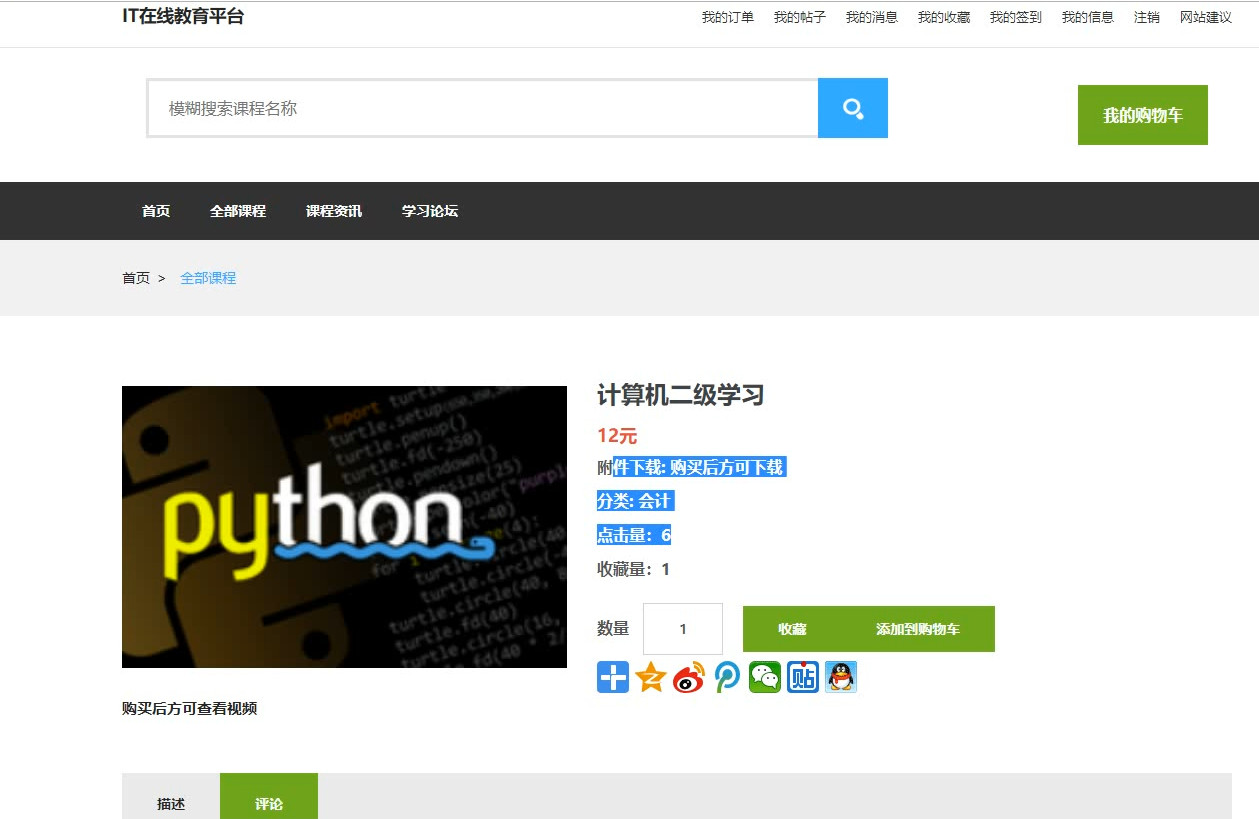Go to 首页 in the navigation bar
This screenshot has width=1259, height=819.
point(156,211)
